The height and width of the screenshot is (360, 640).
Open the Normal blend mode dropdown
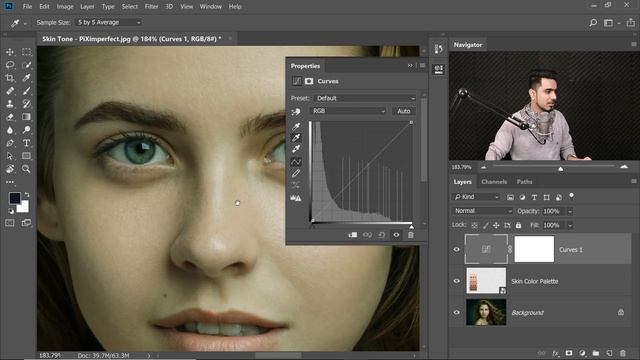click(x=482, y=211)
